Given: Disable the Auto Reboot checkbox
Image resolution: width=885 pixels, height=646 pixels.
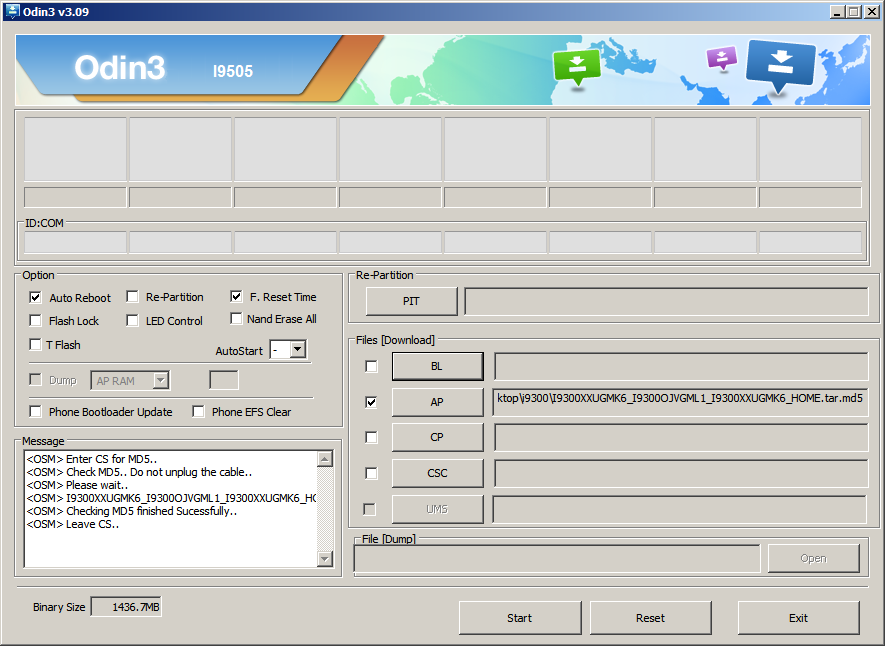Looking at the screenshot, I should pyautogui.click(x=36, y=297).
